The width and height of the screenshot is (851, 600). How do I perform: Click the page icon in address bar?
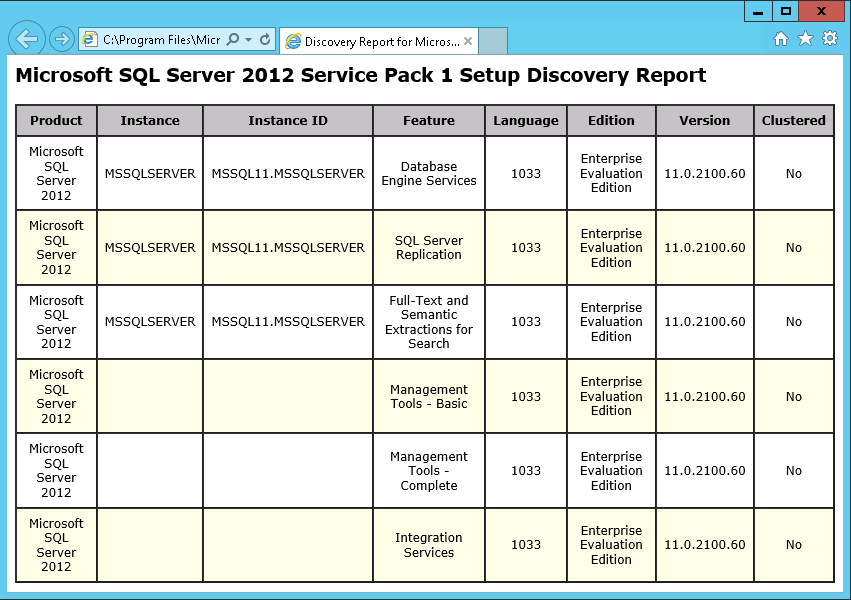click(x=89, y=40)
